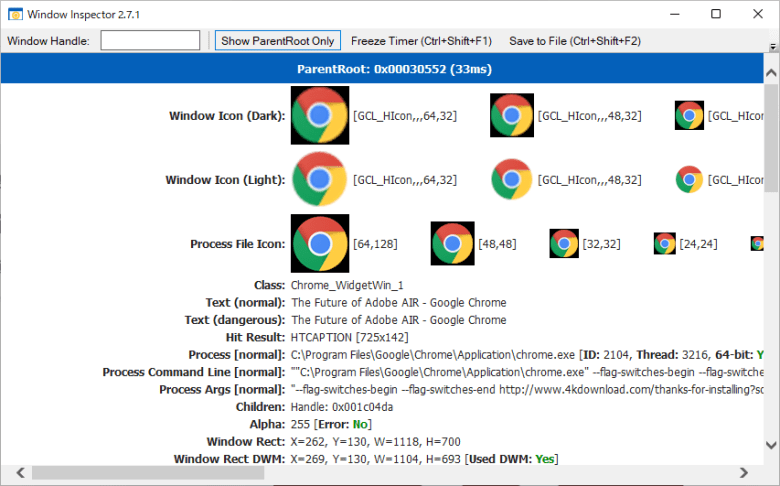Click the Process Args value with 4kdownload URL
This screenshot has height=486, width=780.
click(x=527, y=389)
